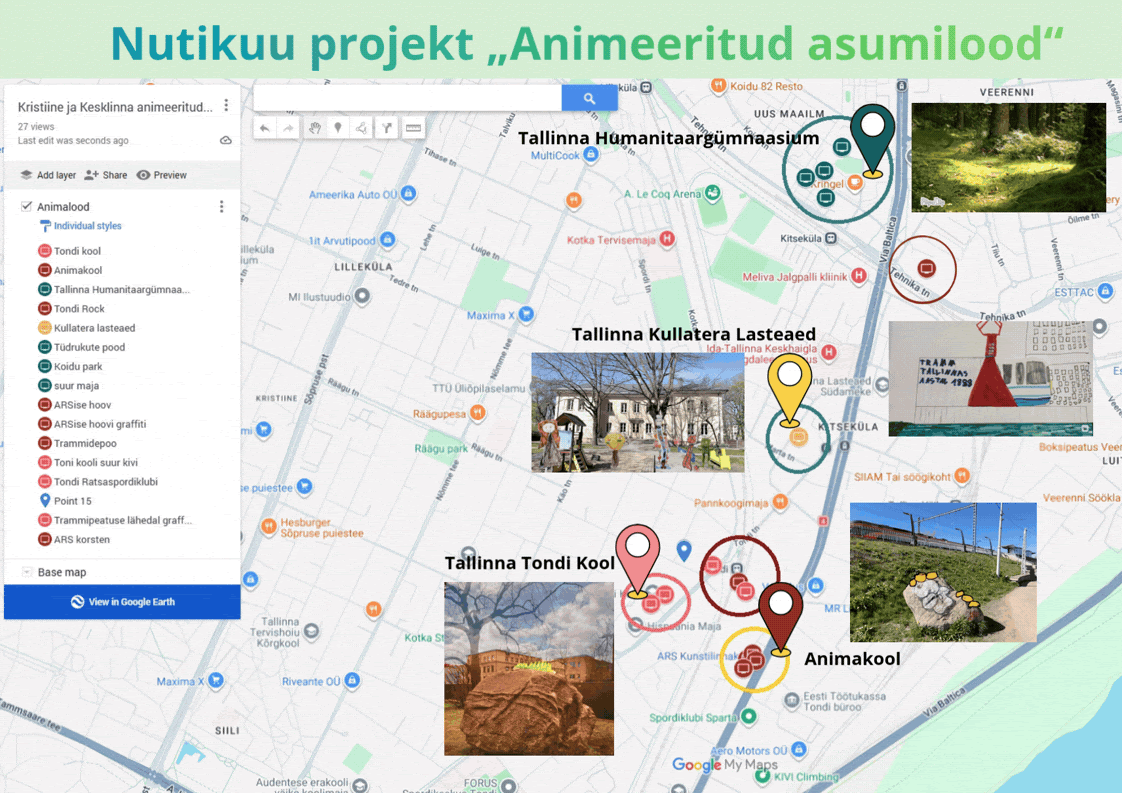Click the MultiCook marker icon
1122x793 pixels.
click(x=590, y=154)
